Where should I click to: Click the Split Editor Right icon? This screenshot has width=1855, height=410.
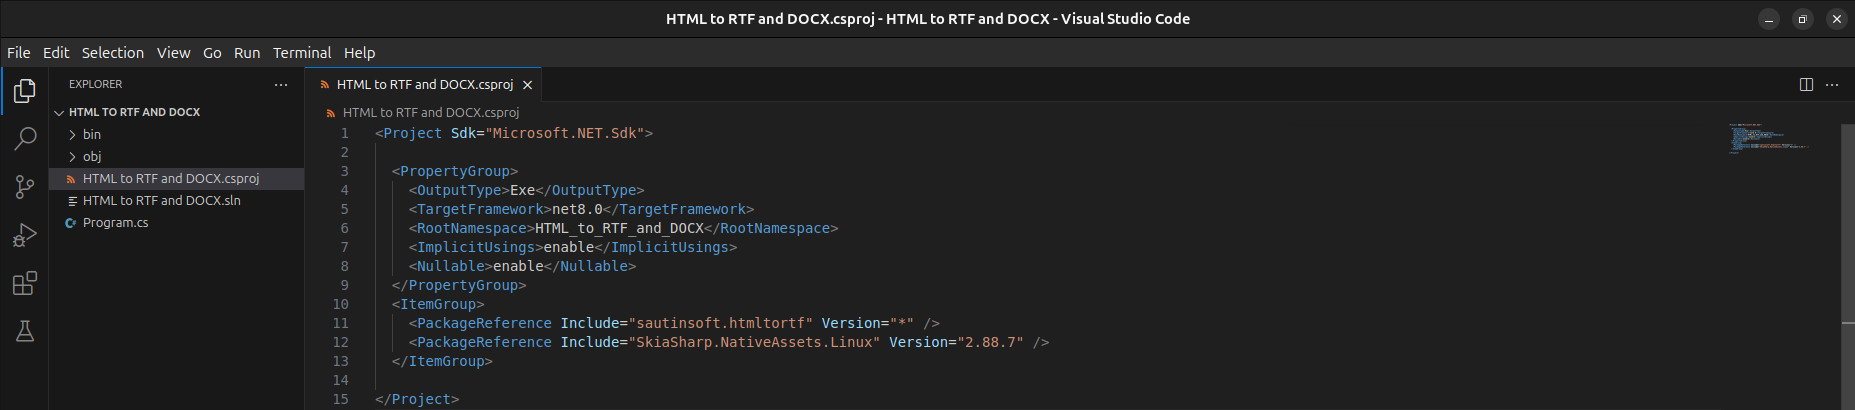(1806, 85)
